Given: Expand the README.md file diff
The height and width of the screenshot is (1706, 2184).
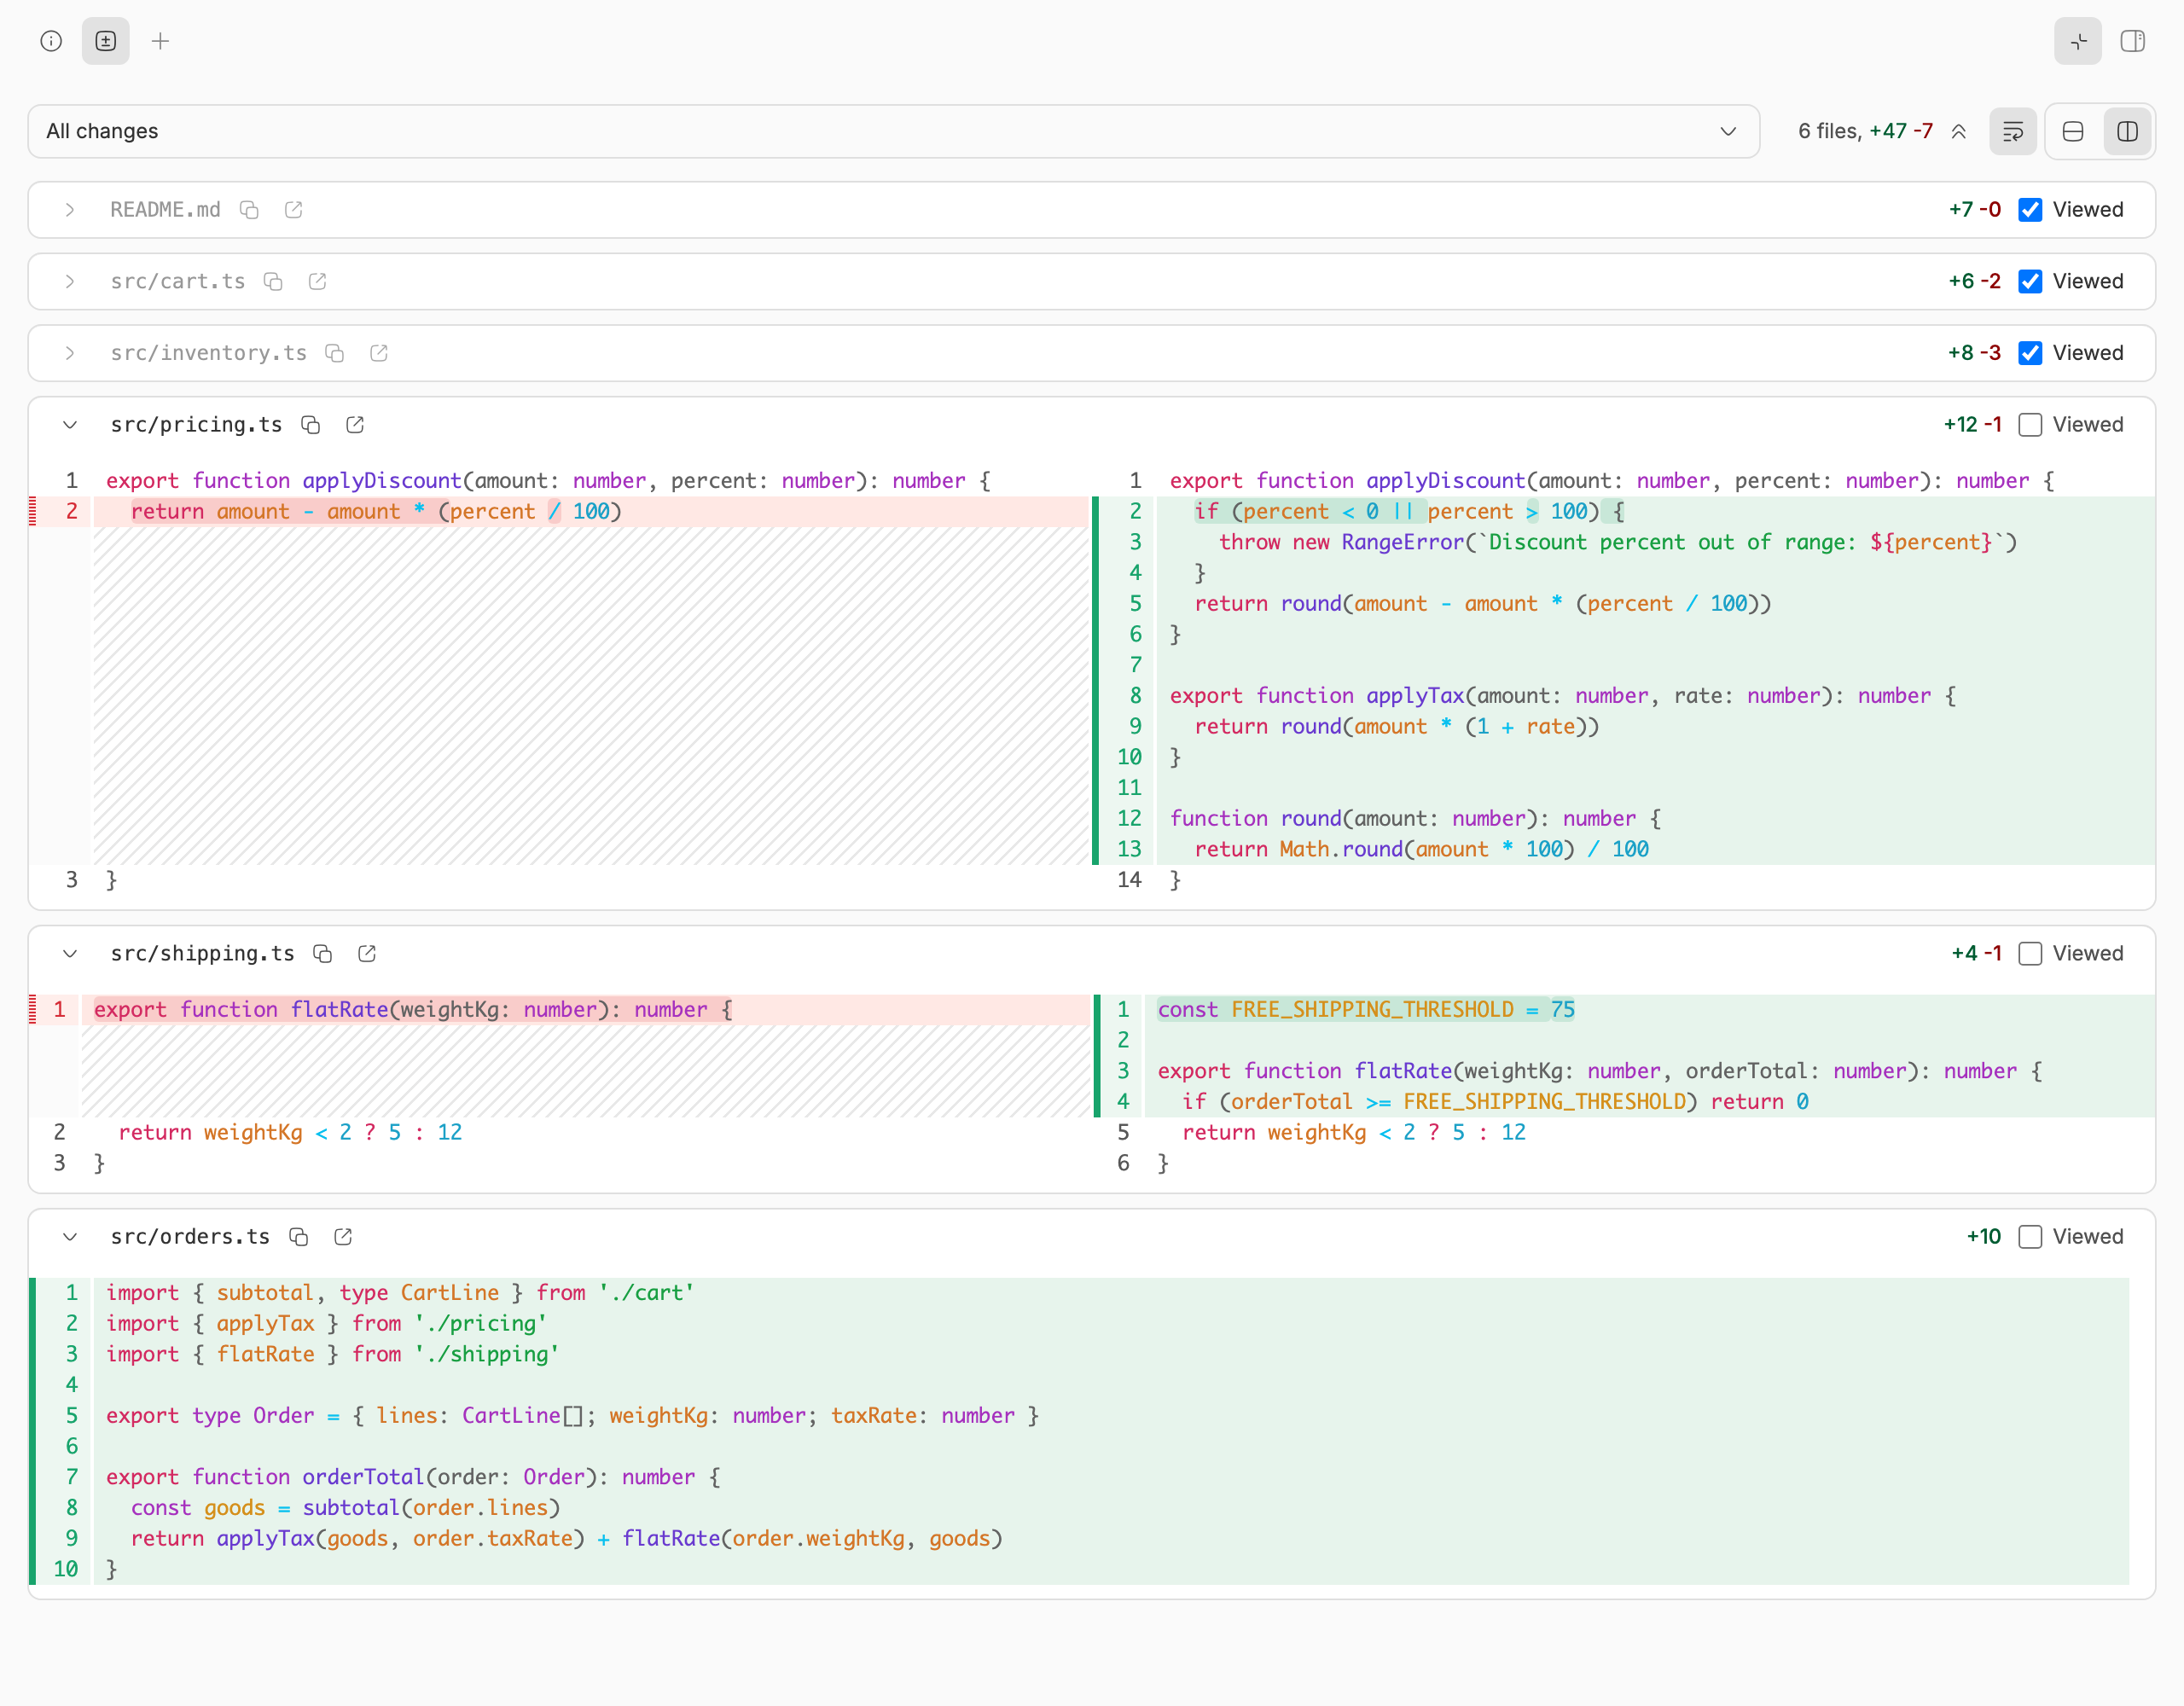Looking at the screenshot, I should pyautogui.click(x=70, y=210).
